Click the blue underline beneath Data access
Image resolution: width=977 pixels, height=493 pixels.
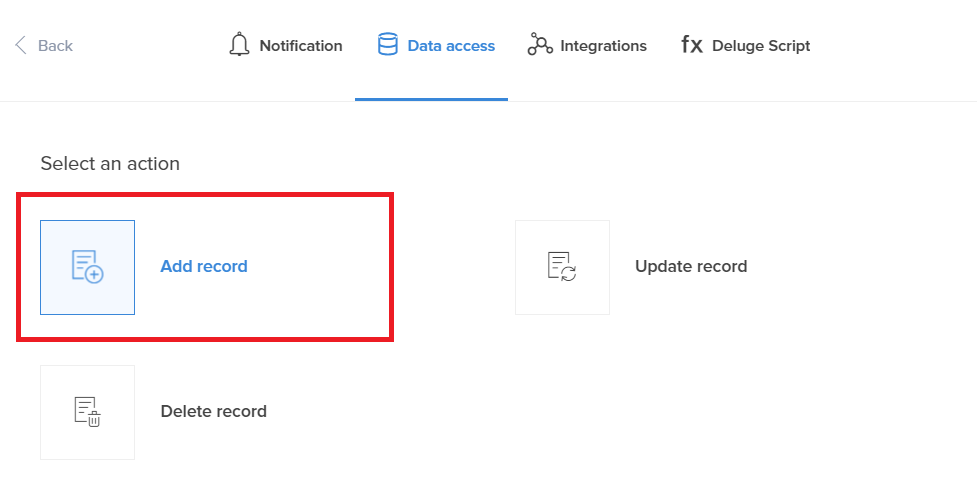click(x=431, y=99)
